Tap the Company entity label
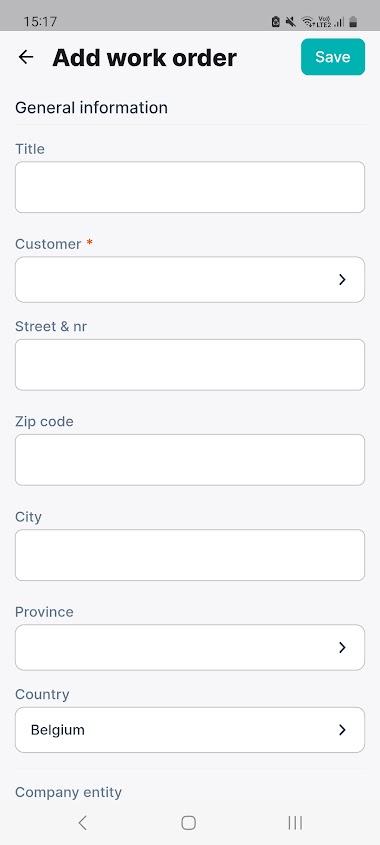The width and height of the screenshot is (380, 845). pyautogui.click(x=68, y=792)
